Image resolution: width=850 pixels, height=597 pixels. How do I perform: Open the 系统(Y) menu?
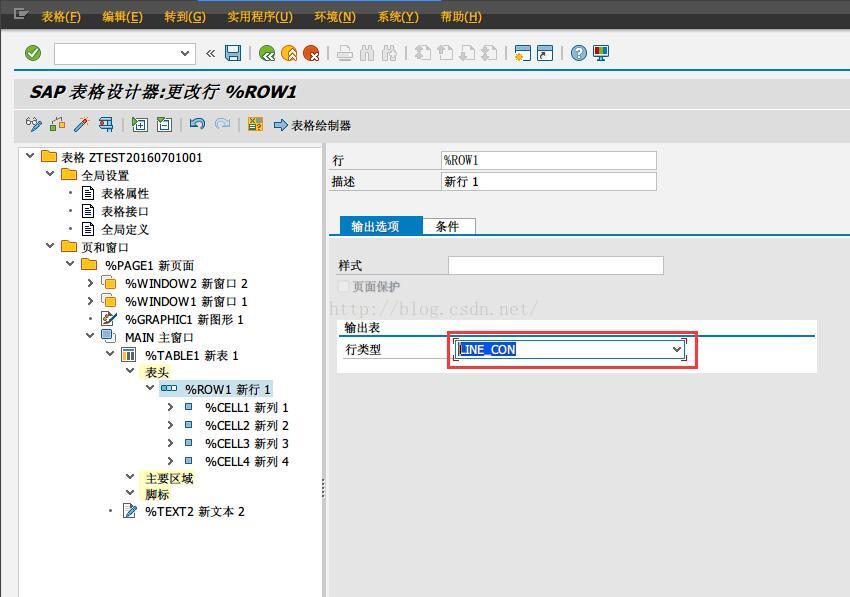(x=398, y=17)
